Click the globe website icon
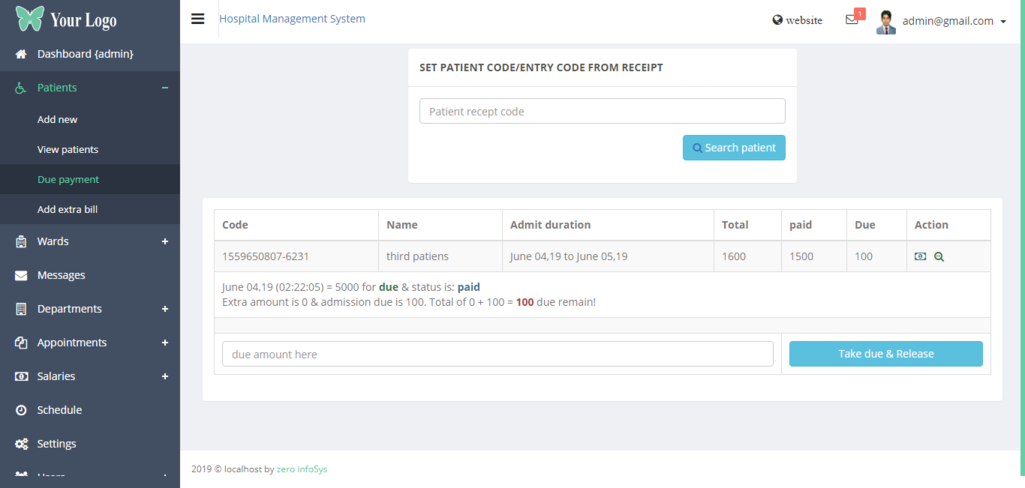1025x488 pixels. pyautogui.click(x=778, y=20)
